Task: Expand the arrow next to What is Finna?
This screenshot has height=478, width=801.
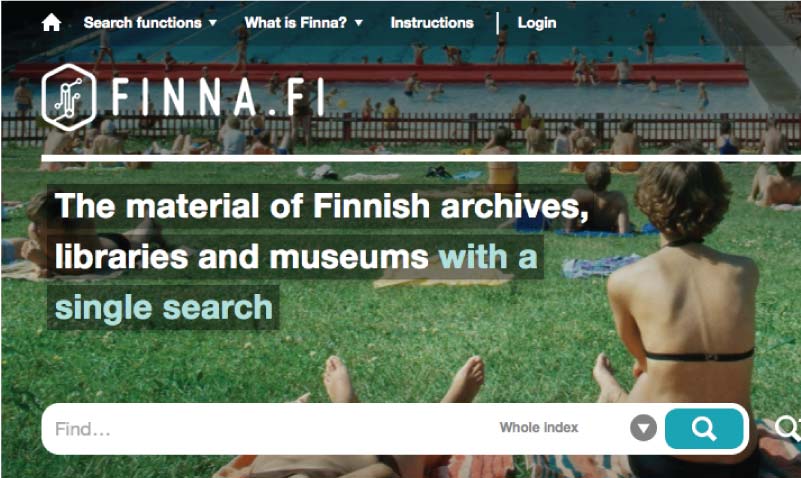Action: pos(359,23)
